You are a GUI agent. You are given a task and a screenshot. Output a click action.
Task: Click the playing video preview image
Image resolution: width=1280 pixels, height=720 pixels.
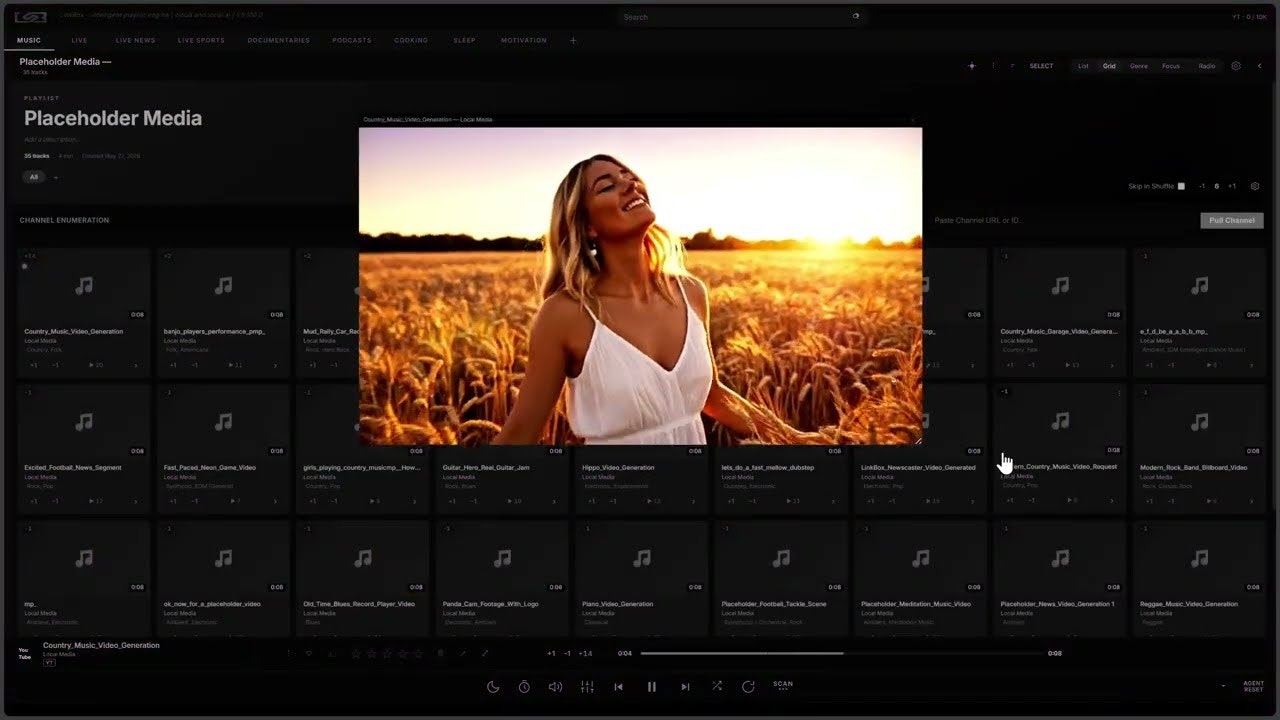coord(640,286)
